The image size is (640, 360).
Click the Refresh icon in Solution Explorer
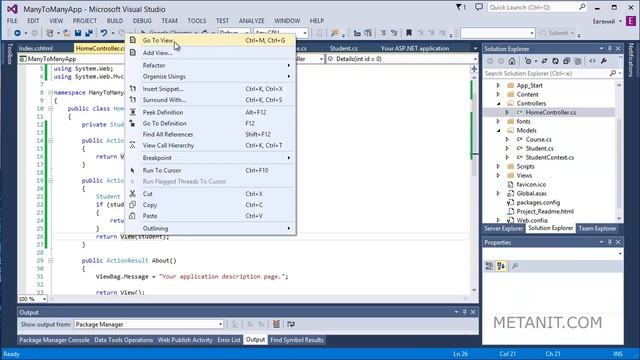[x=556, y=61]
